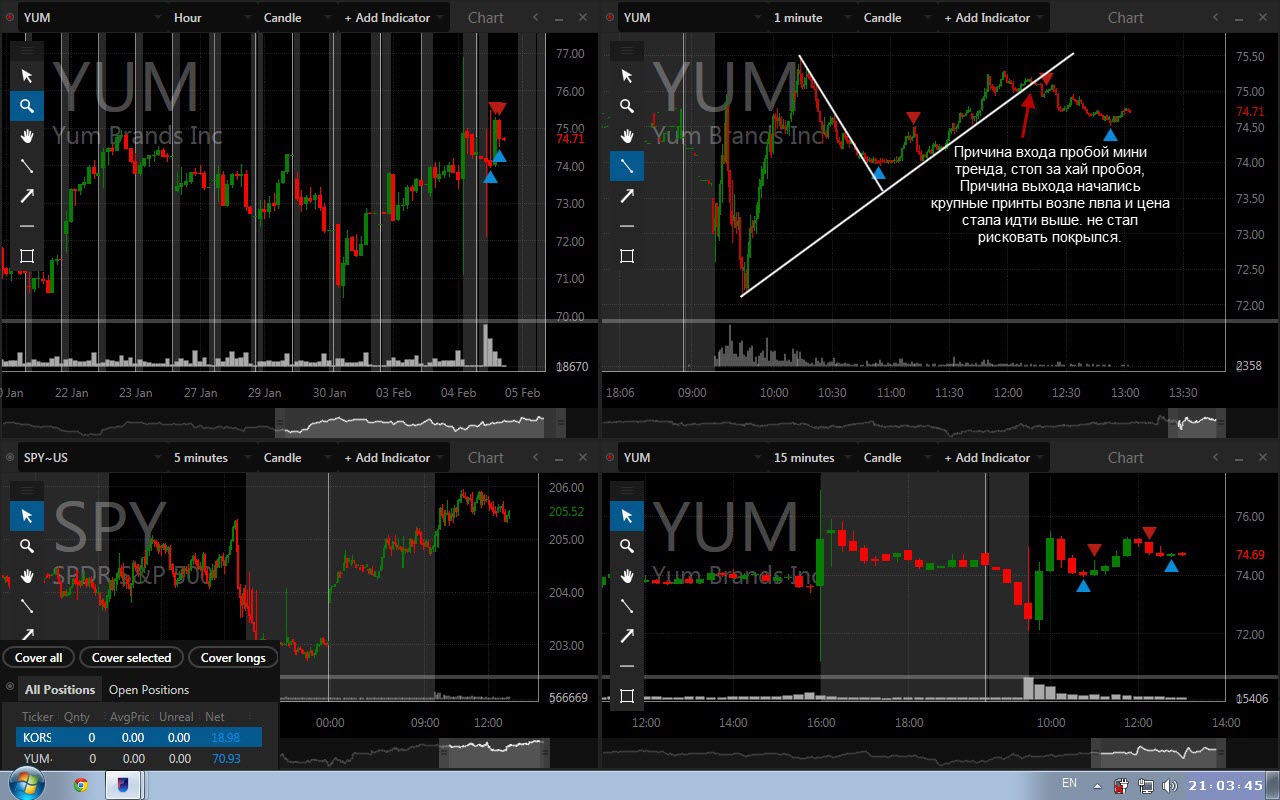Select the zoom magnifier tool in SPY chart
The image size is (1280, 800).
[x=27, y=546]
